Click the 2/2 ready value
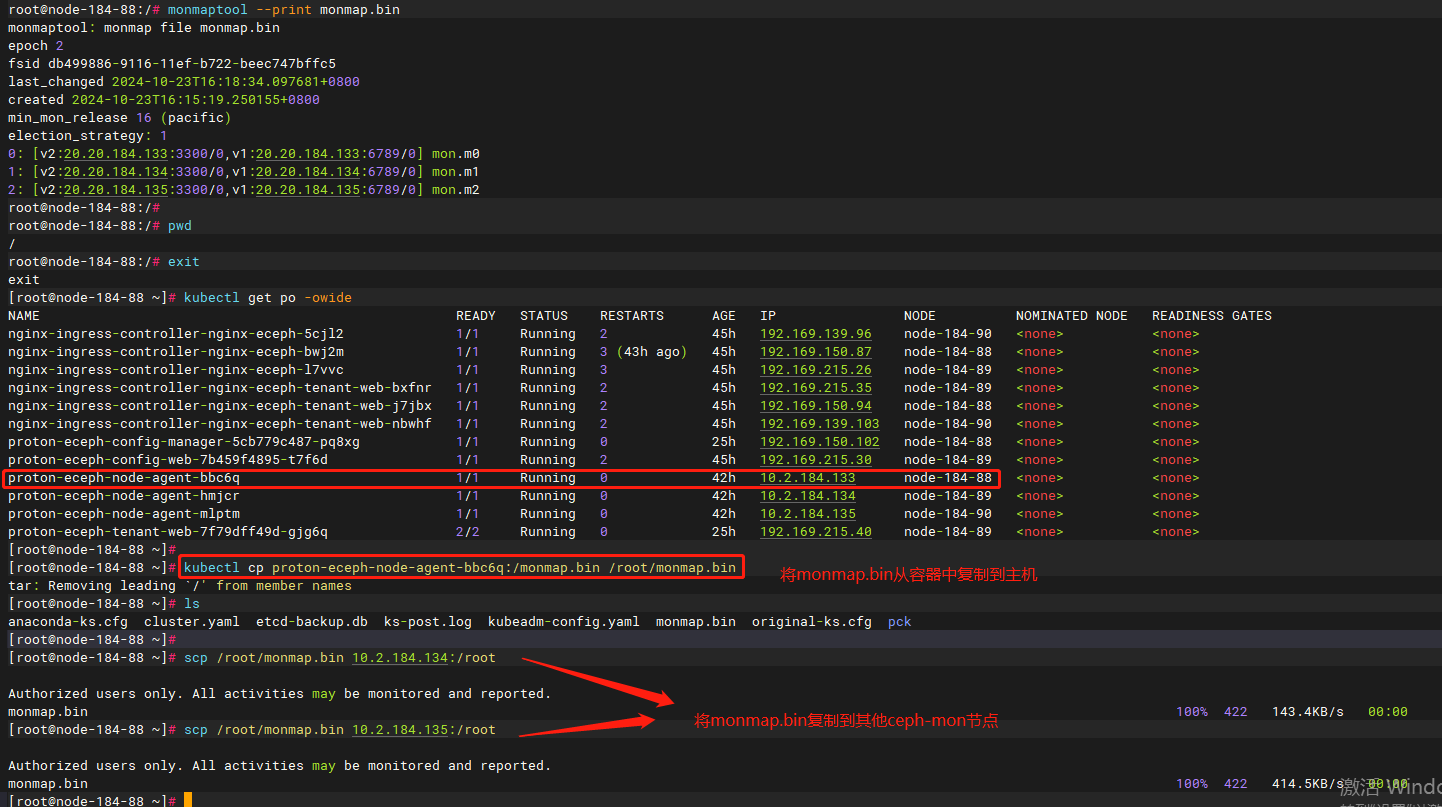1442x807 pixels. (x=468, y=532)
